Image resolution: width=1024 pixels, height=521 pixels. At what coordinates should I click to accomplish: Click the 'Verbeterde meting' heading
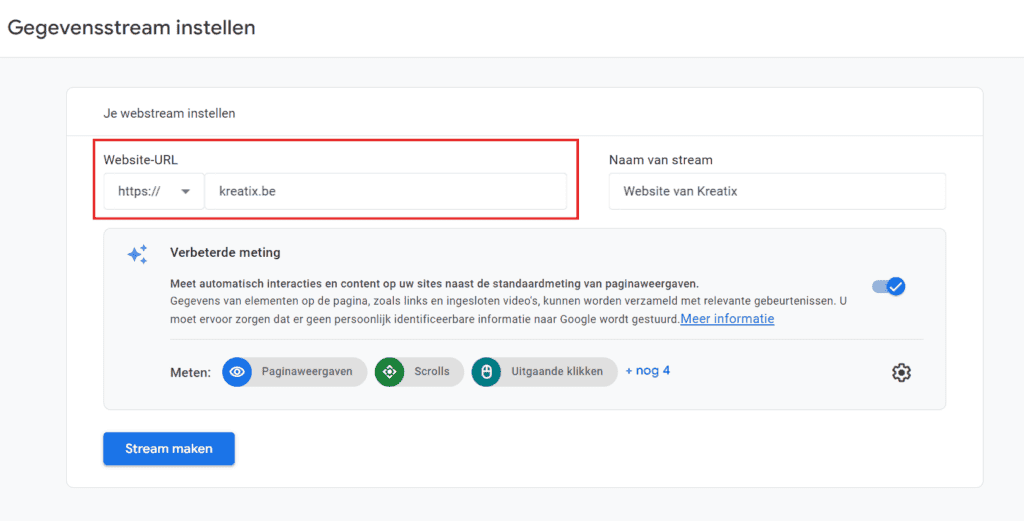[225, 253]
